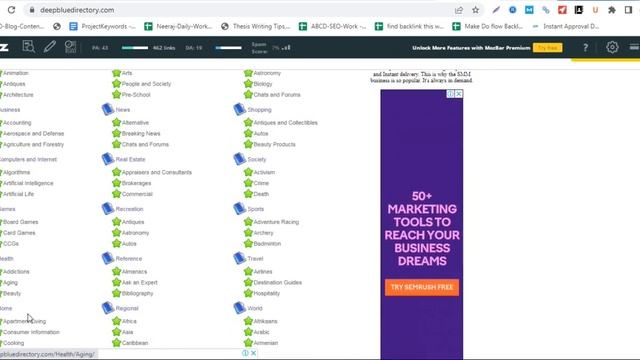Open Appraisers and Consultants link

click(157, 172)
